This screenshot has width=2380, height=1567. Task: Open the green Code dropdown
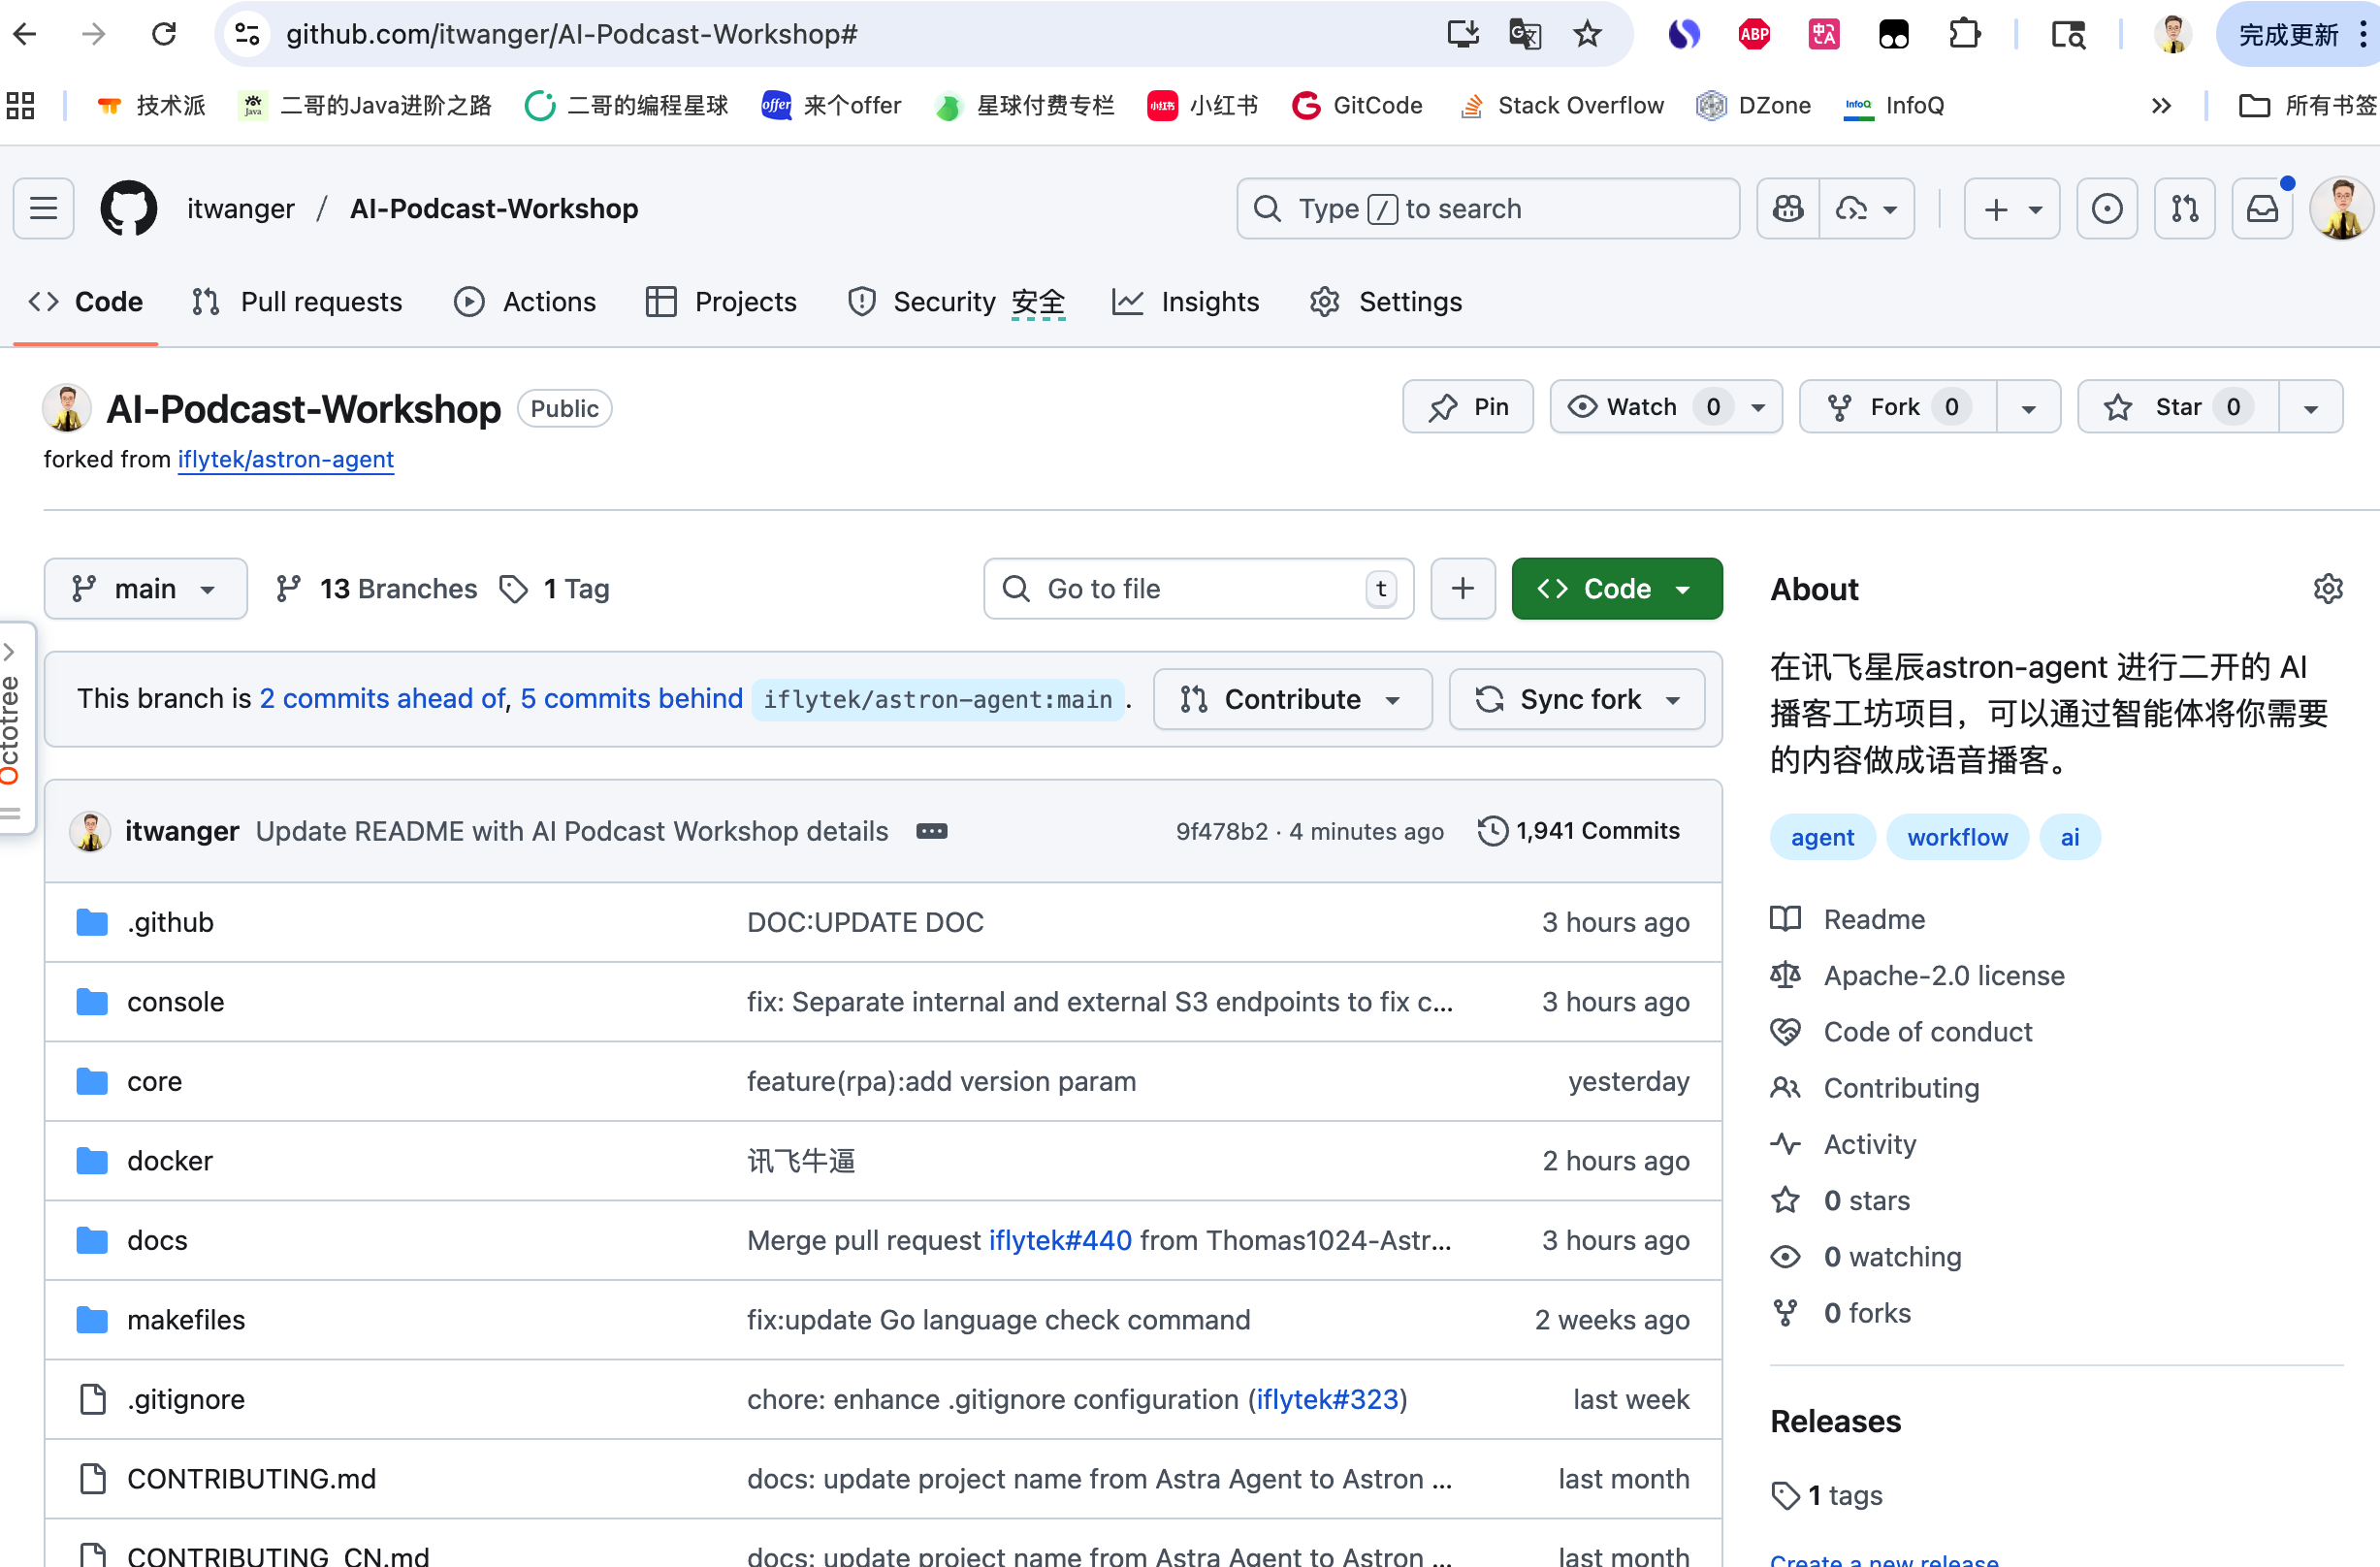pos(1616,589)
